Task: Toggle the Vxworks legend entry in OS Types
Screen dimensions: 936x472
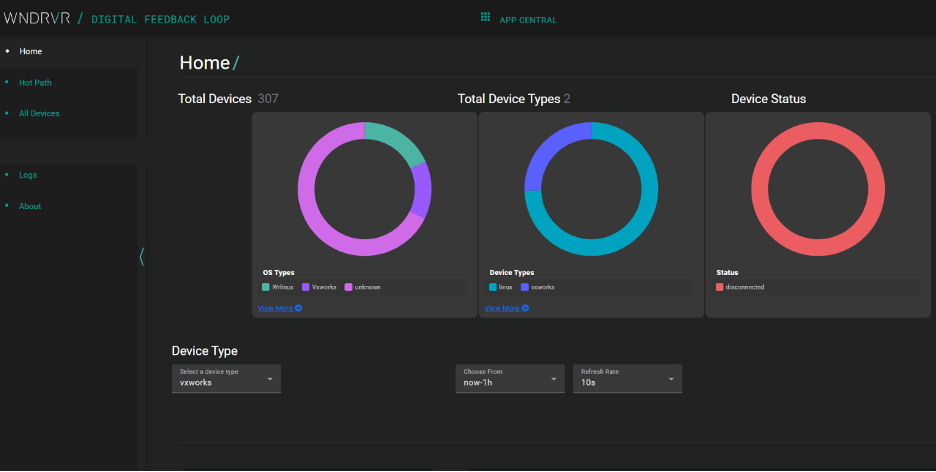Action: [322, 287]
